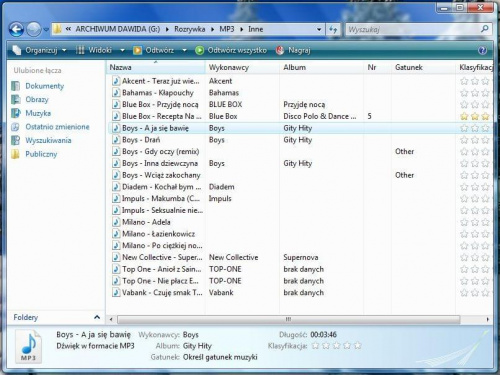This screenshot has height=375, width=500.
Task: Expand the Widoki dropdown arrow
Action: (122, 50)
